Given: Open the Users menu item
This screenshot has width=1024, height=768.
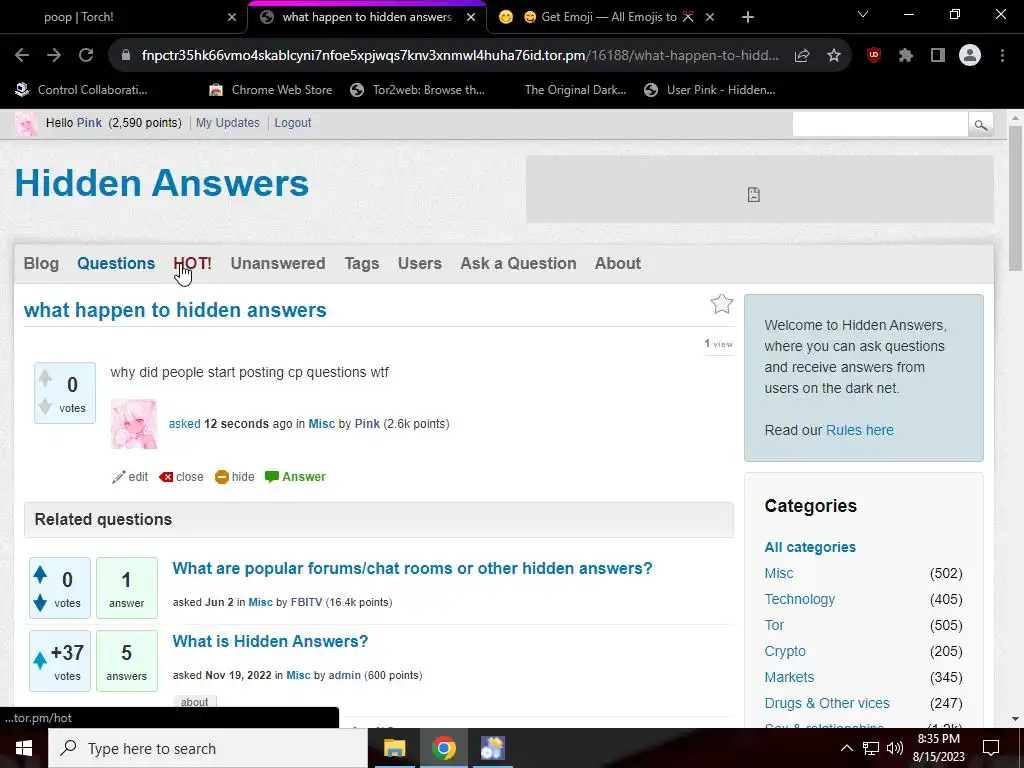Looking at the screenshot, I should pyautogui.click(x=420, y=263).
